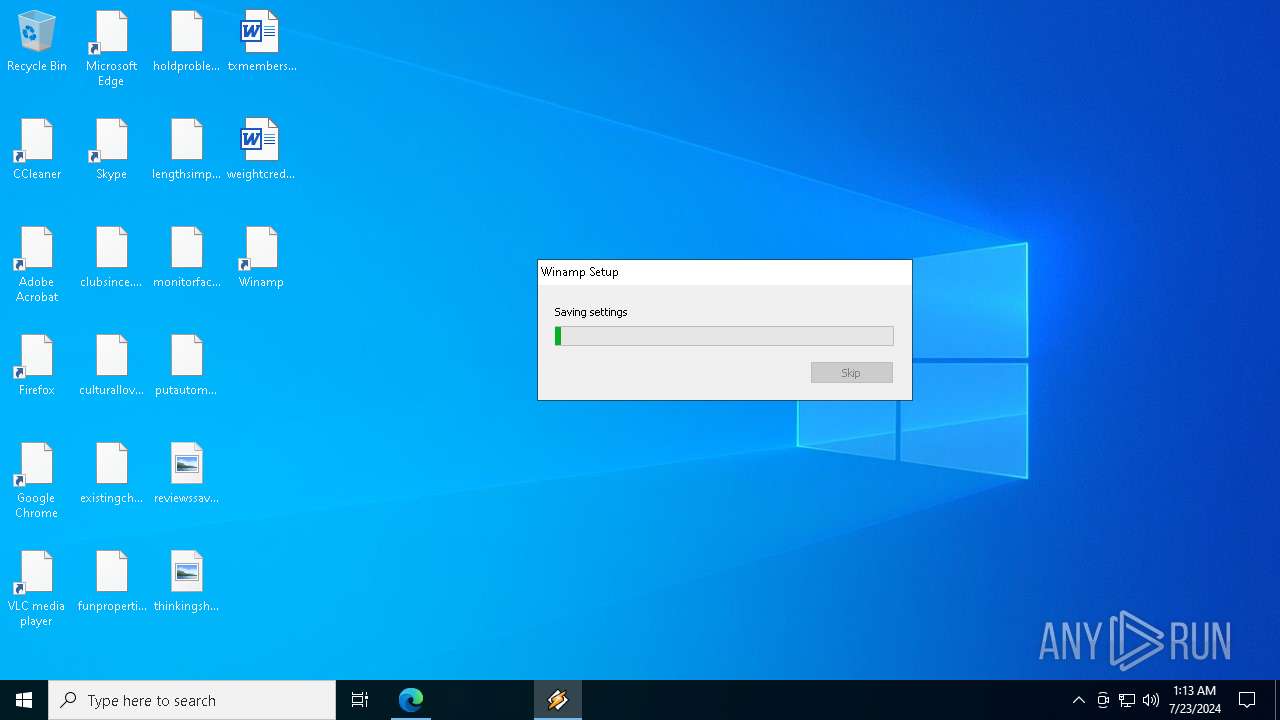Select the putautom... file icon
1280x720 pixels.
point(186,366)
